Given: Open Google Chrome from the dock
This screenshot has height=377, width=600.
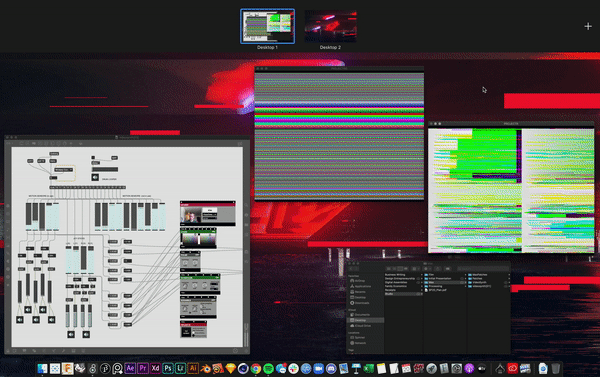Looking at the screenshot, I should (x=256, y=369).
